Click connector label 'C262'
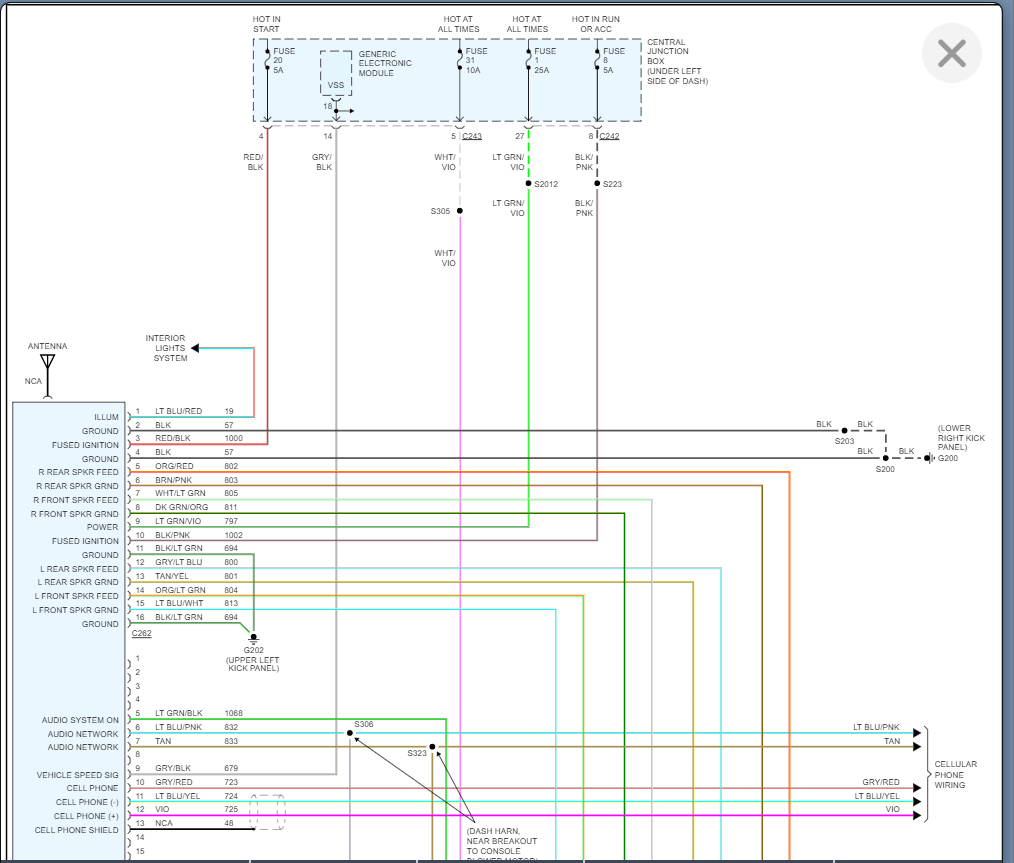The image size is (1014, 863). pyautogui.click(x=142, y=633)
